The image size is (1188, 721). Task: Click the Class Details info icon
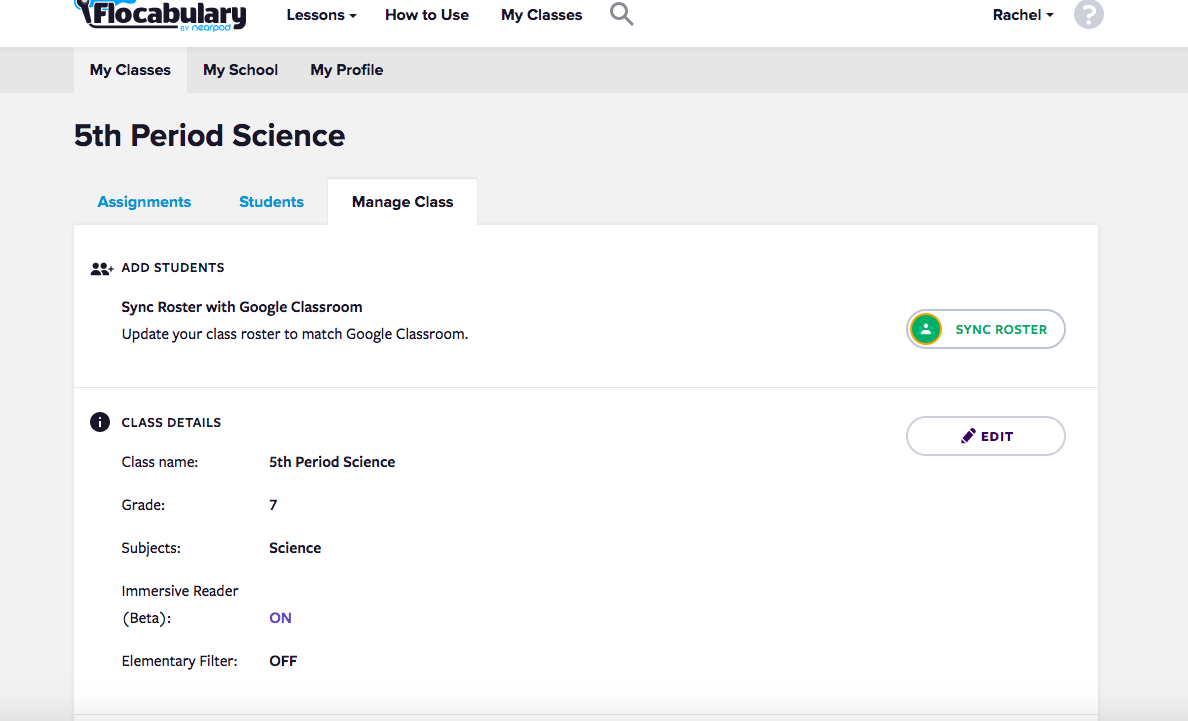coord(100,422)
